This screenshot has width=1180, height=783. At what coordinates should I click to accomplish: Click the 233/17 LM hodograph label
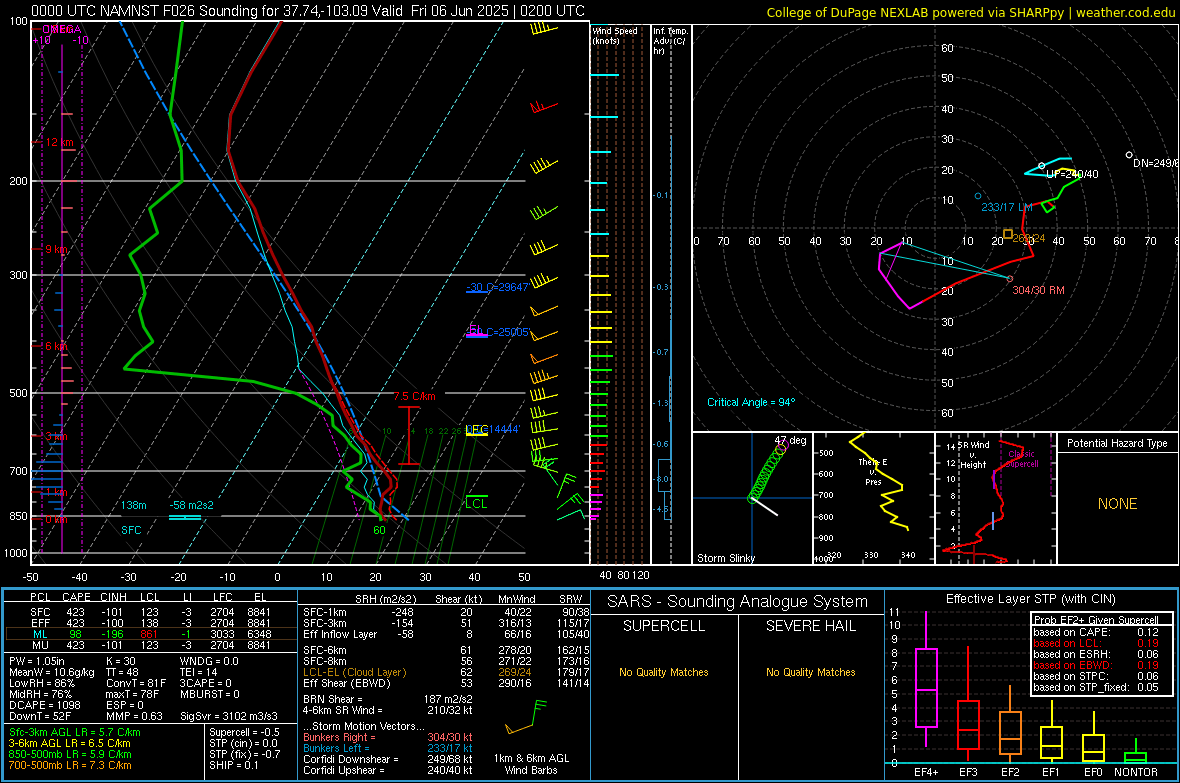point(1006,207)
